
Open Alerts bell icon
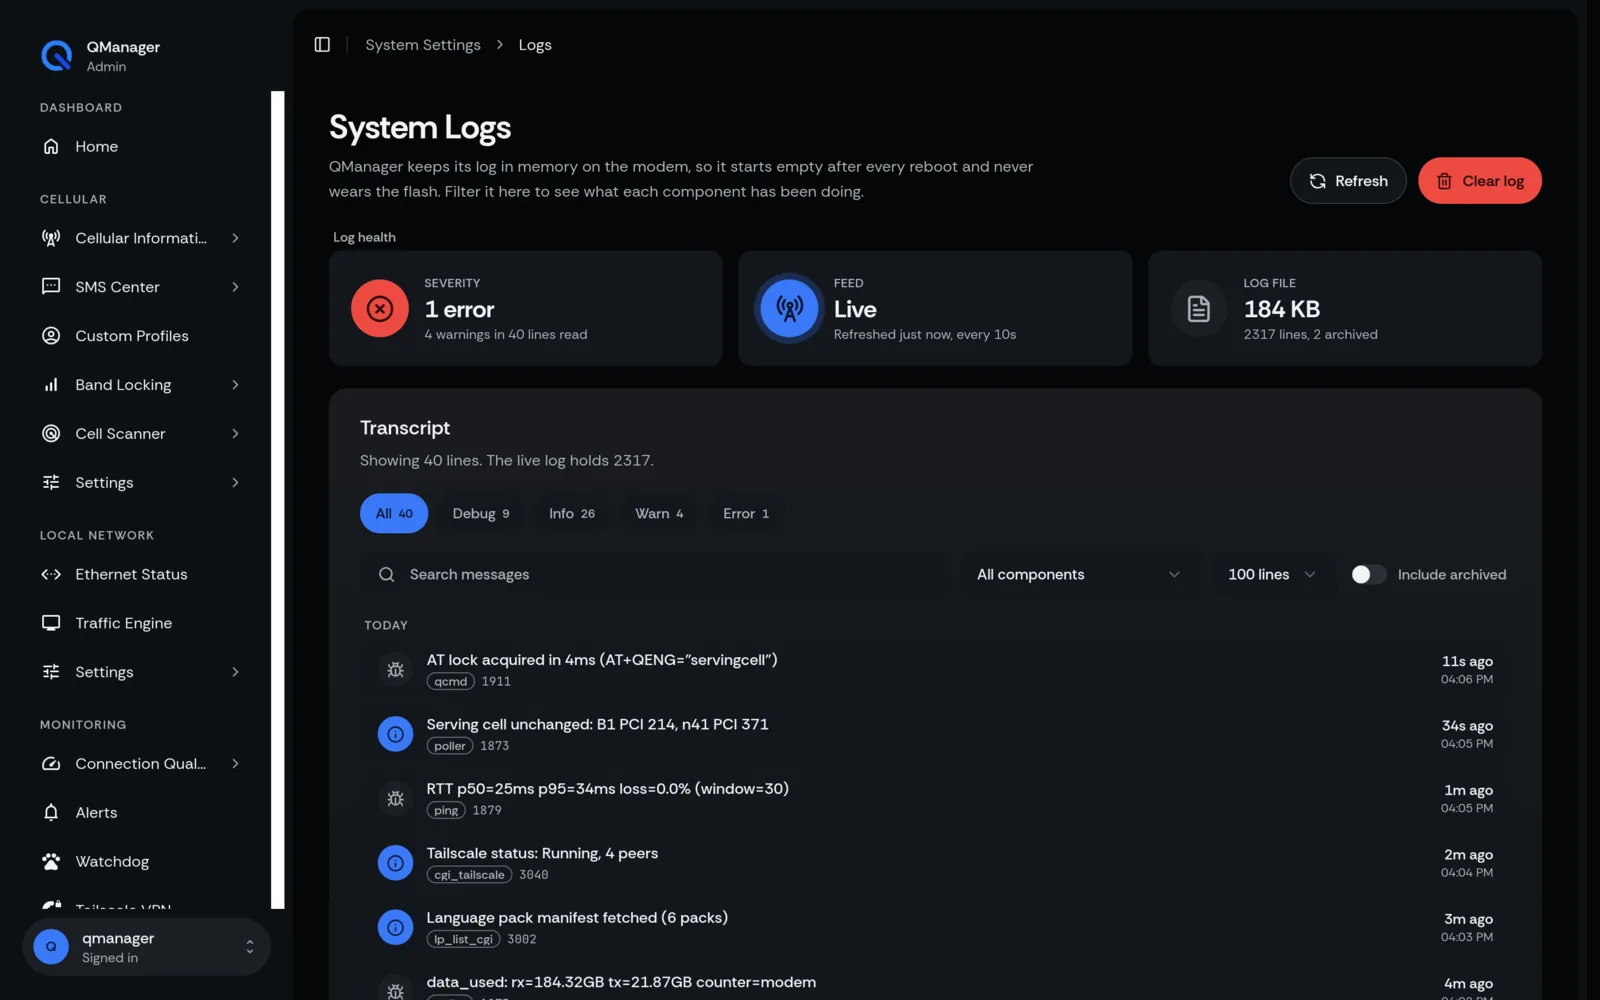click(51, 813)
